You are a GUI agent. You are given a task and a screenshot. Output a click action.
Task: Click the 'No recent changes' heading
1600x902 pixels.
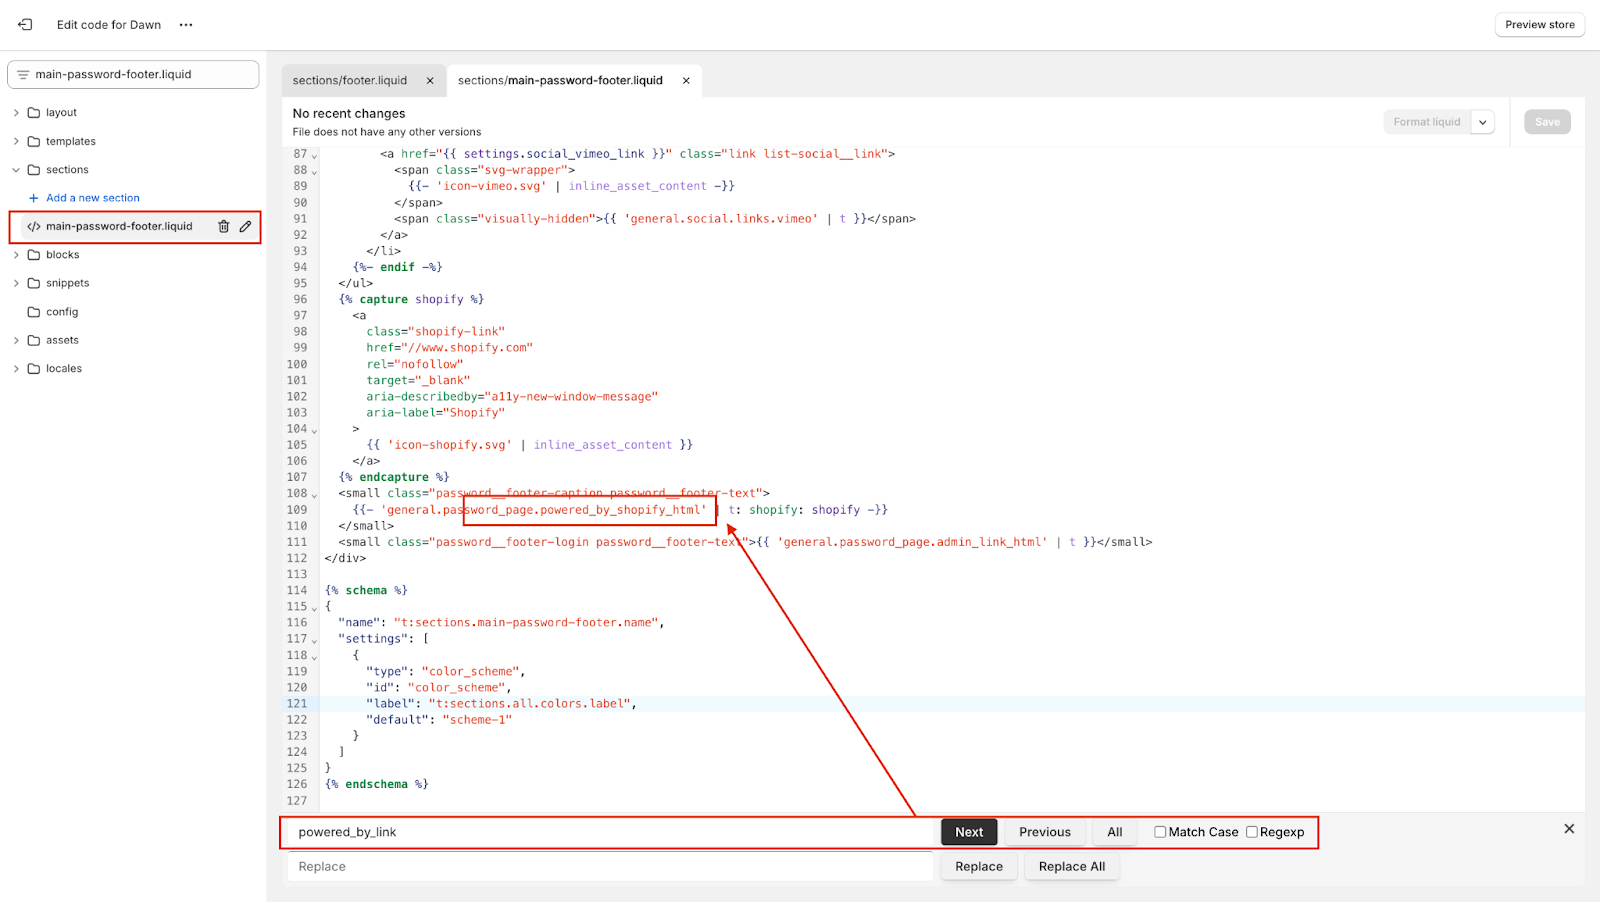point(349,114)
